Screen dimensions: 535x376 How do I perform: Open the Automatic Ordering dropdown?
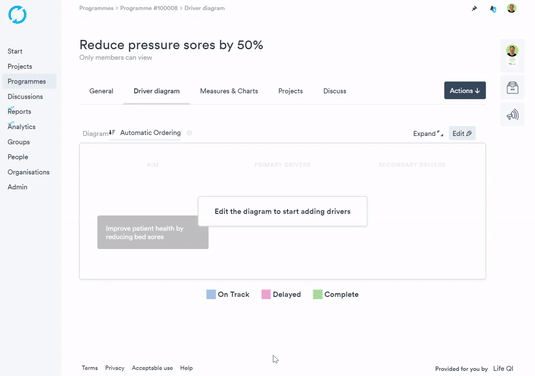[x=145, y=133]
